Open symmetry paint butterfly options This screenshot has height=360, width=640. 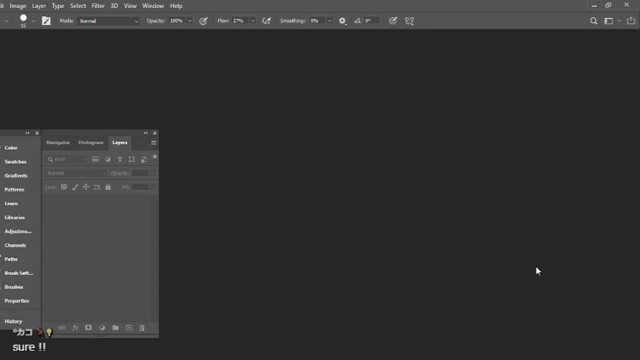409,21
